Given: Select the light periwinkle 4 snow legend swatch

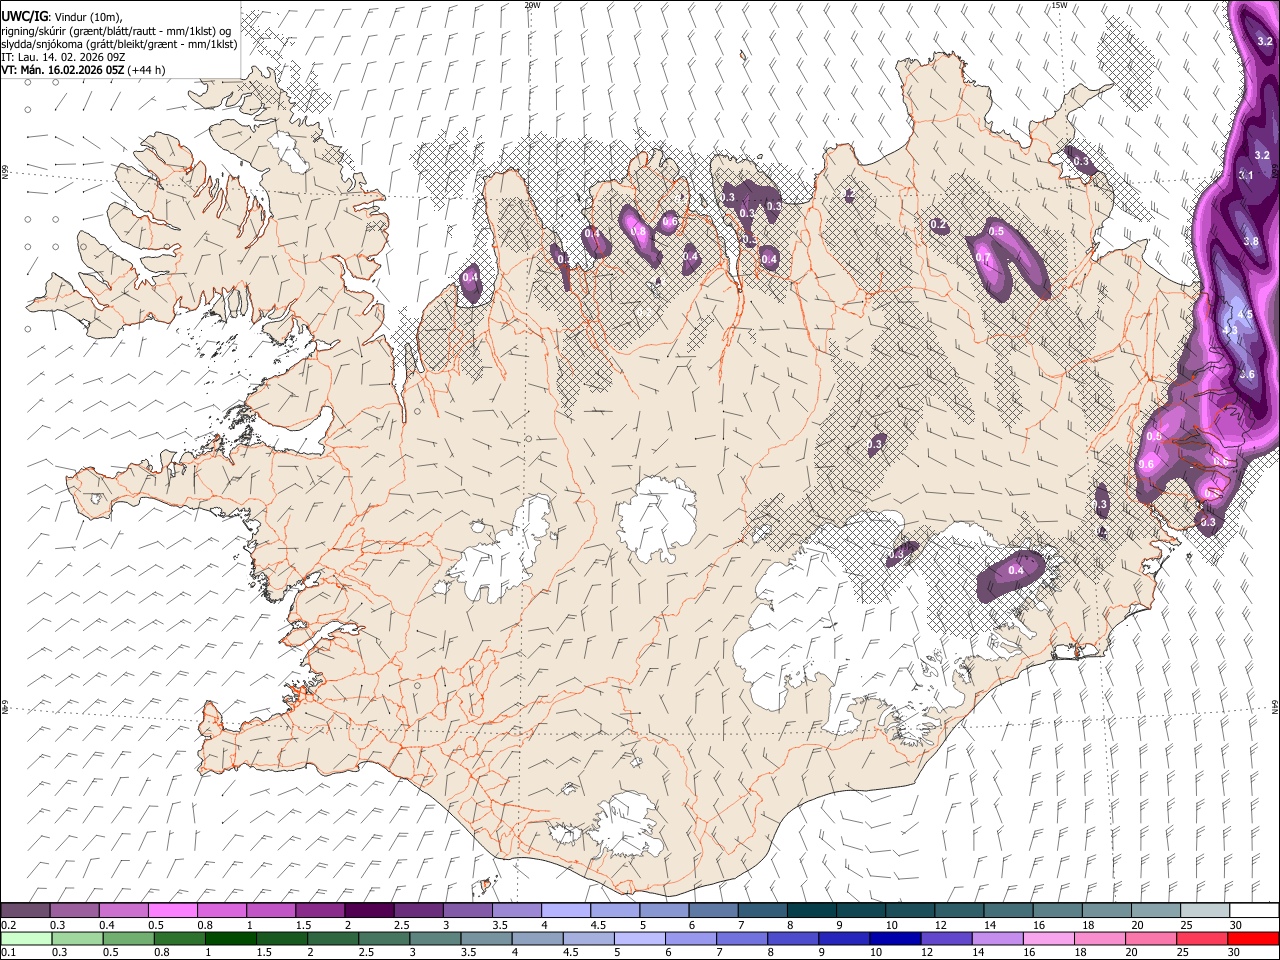Looking at the screenshot, I should pyautogui.click(x=566, y=911).
